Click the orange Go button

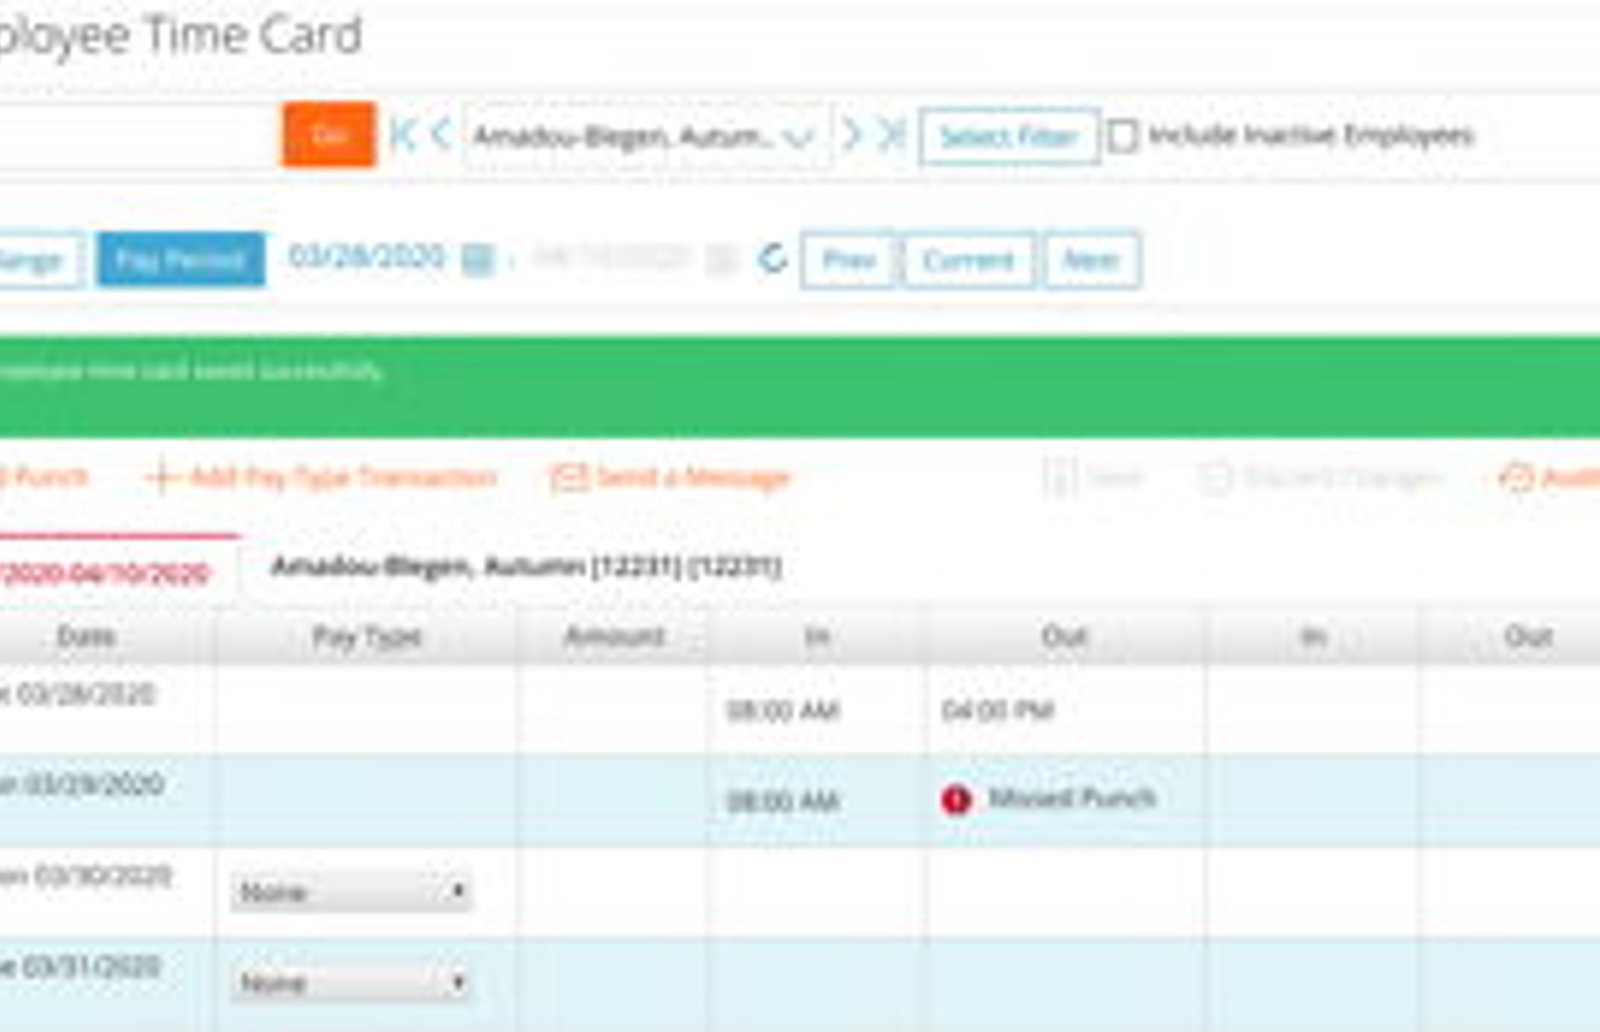click(329, 135)
